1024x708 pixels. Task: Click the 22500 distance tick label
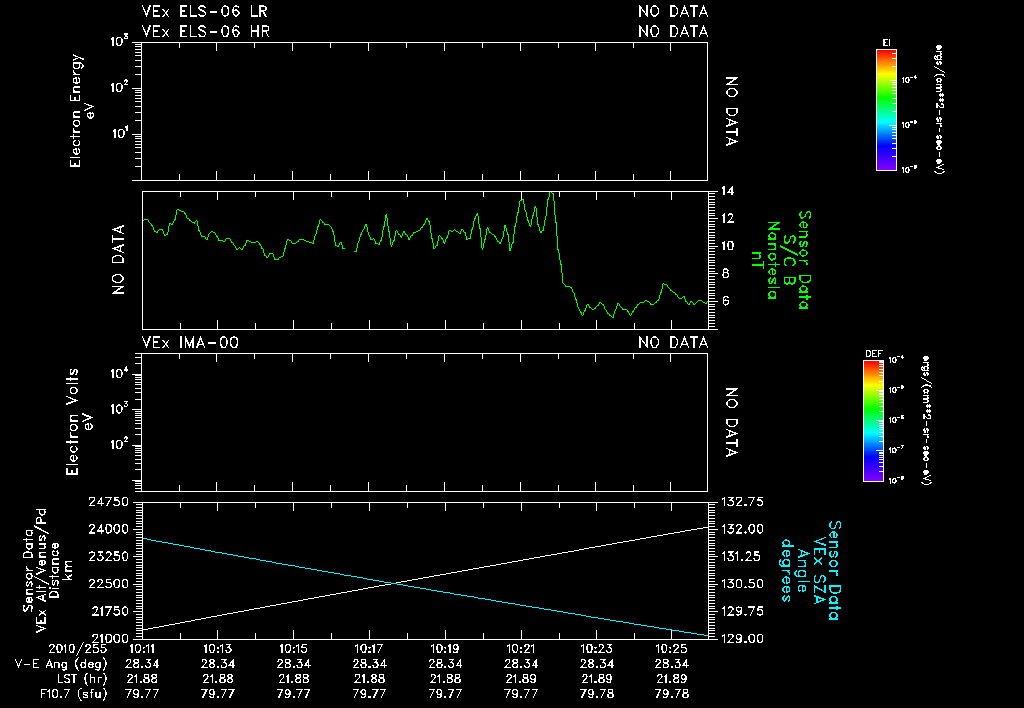(108, 584)
